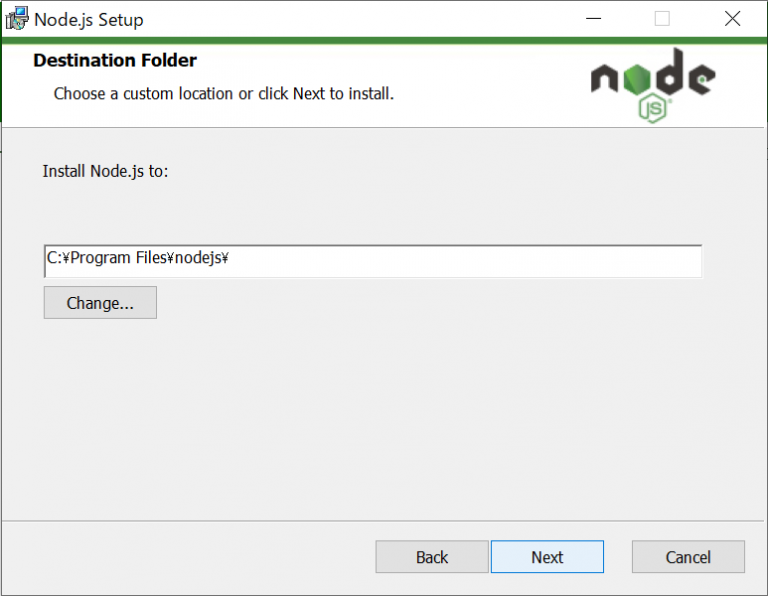Click the disabled maximize button
The width and height of the screenshot is (768, 596).
[662, 19]
